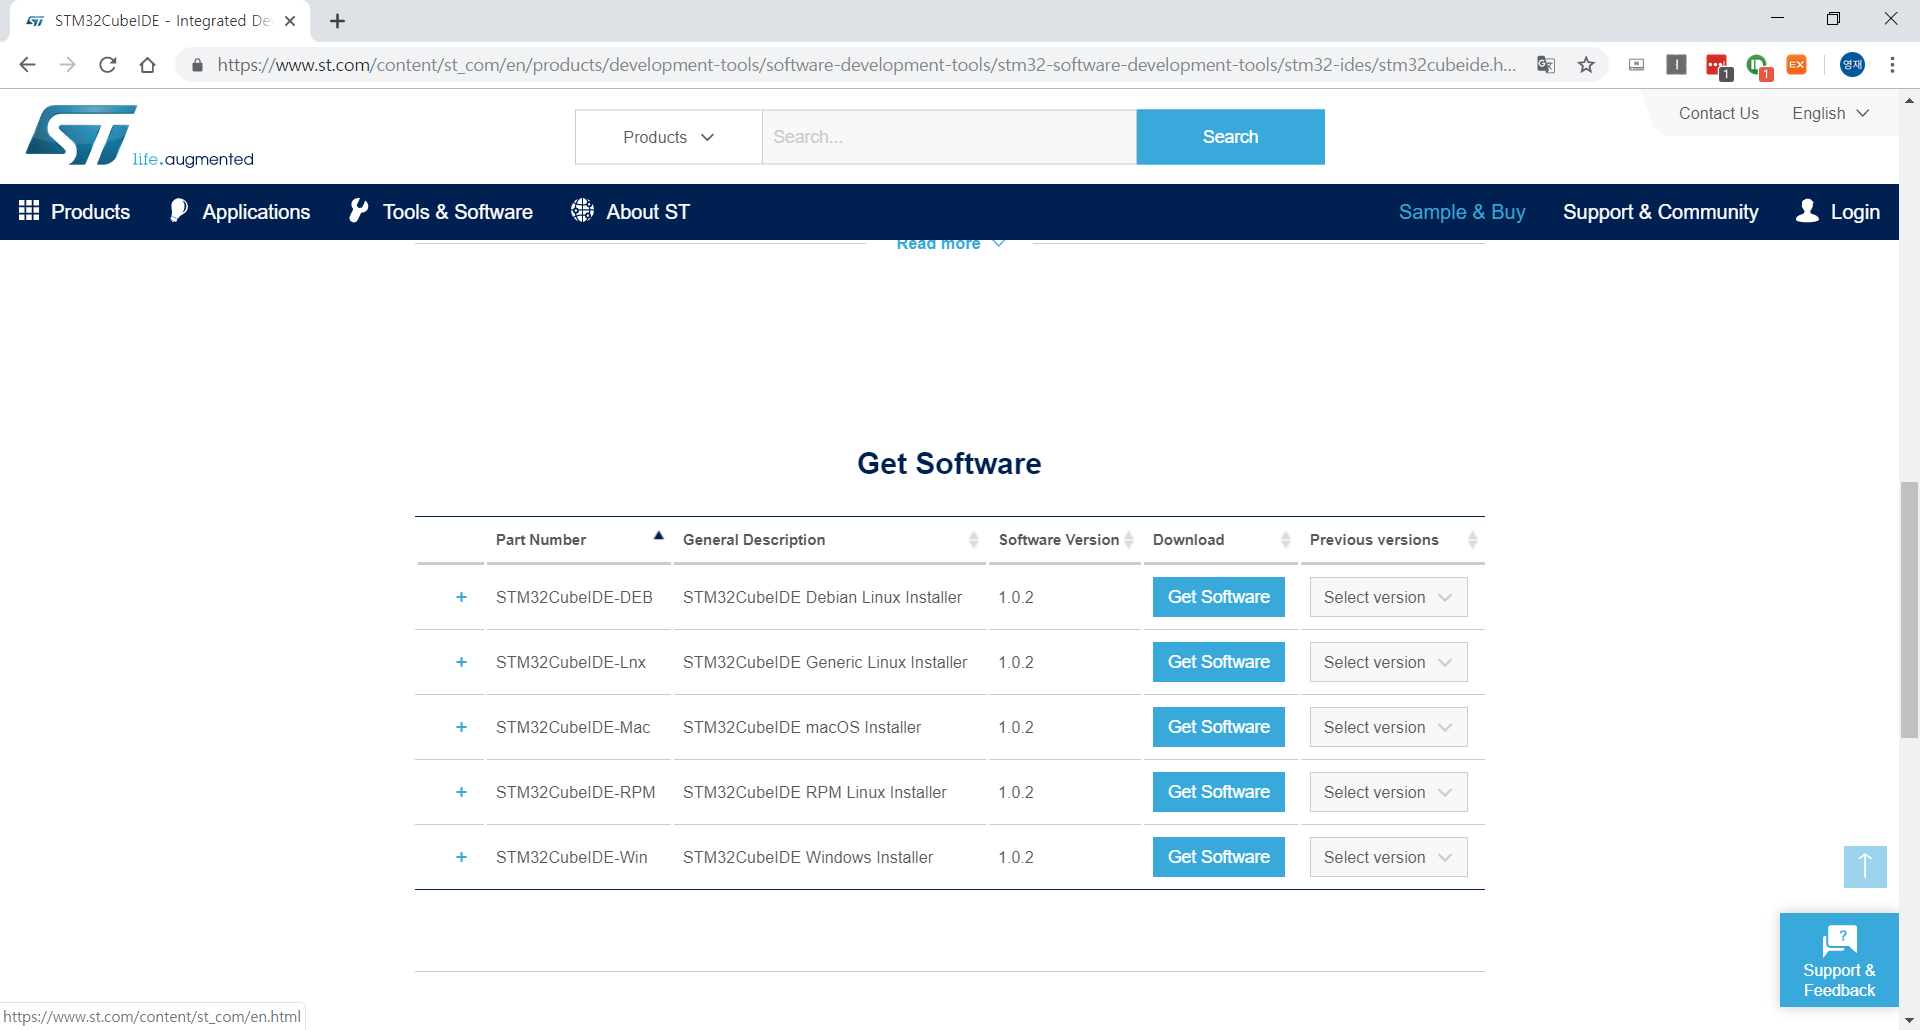Open the Products search category dropdown

point(668,137)
